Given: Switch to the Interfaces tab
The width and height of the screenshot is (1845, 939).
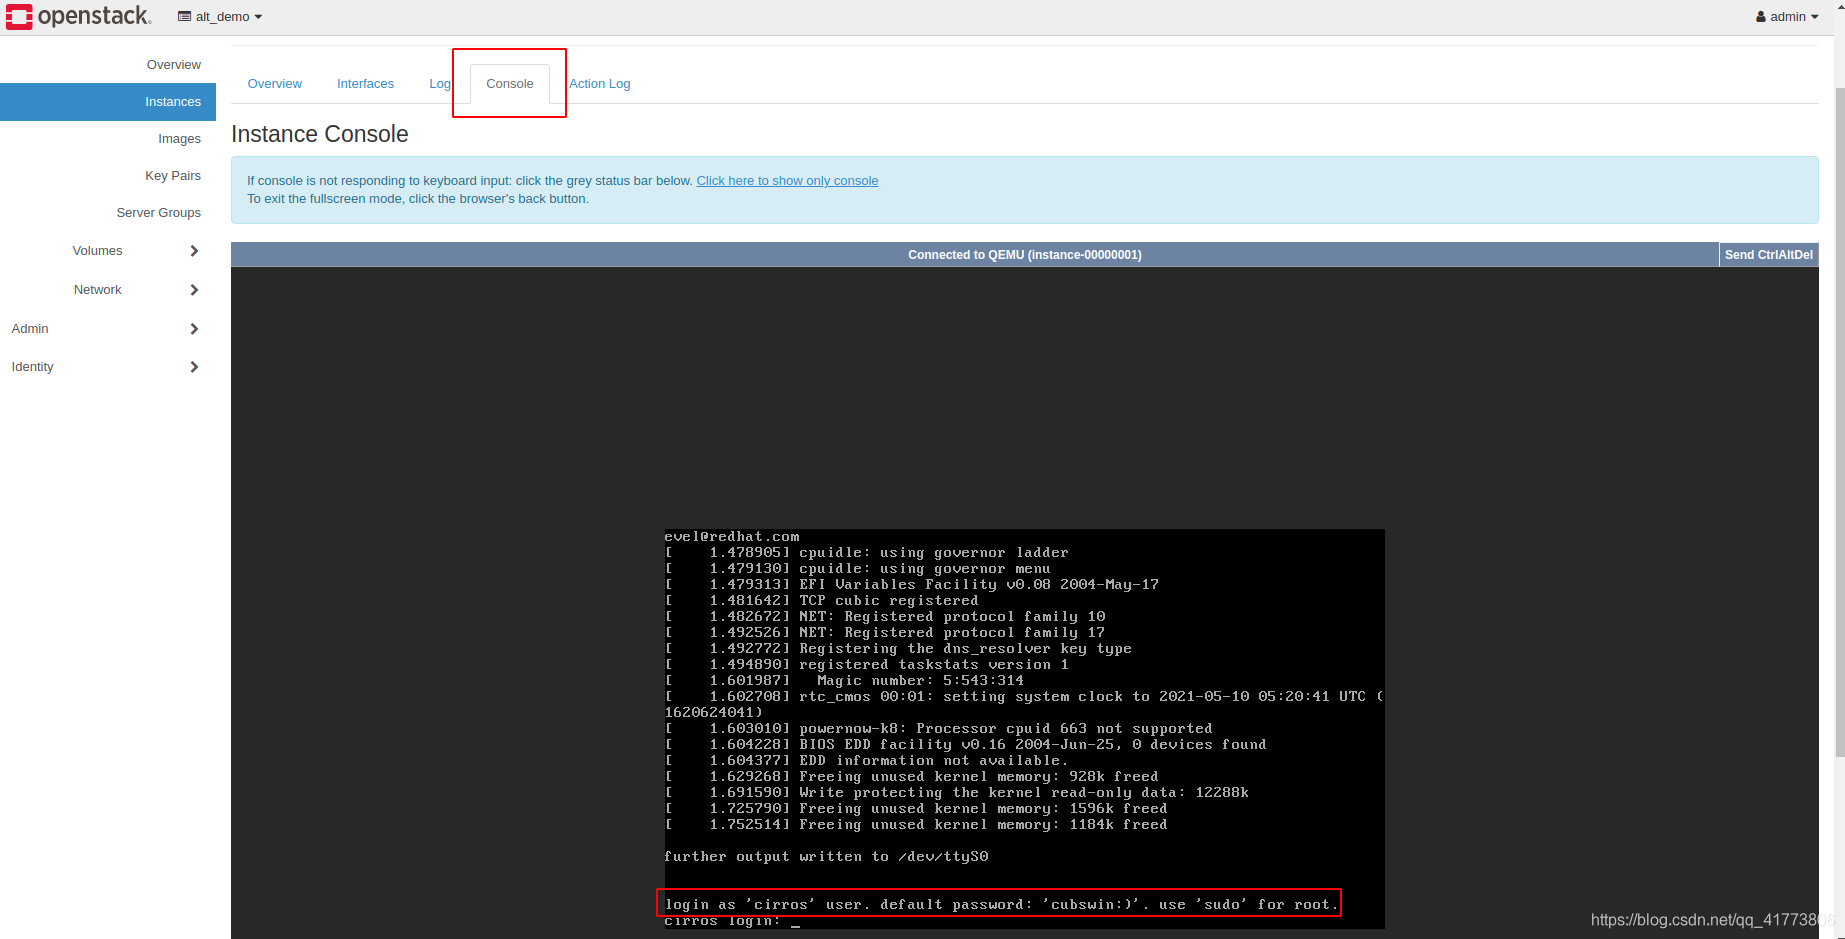Looking at the screenshot, I should [365, 84].
